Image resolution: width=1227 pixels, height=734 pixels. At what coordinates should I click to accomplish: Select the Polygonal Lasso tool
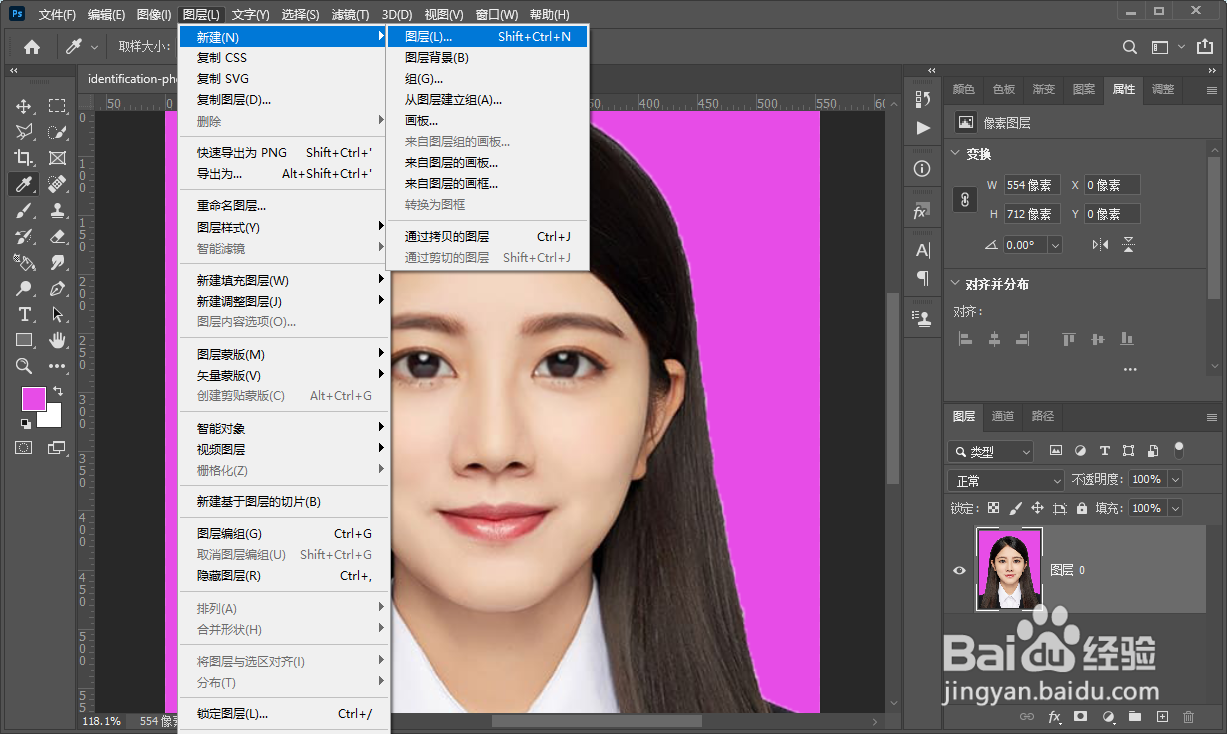pos(24,132)
